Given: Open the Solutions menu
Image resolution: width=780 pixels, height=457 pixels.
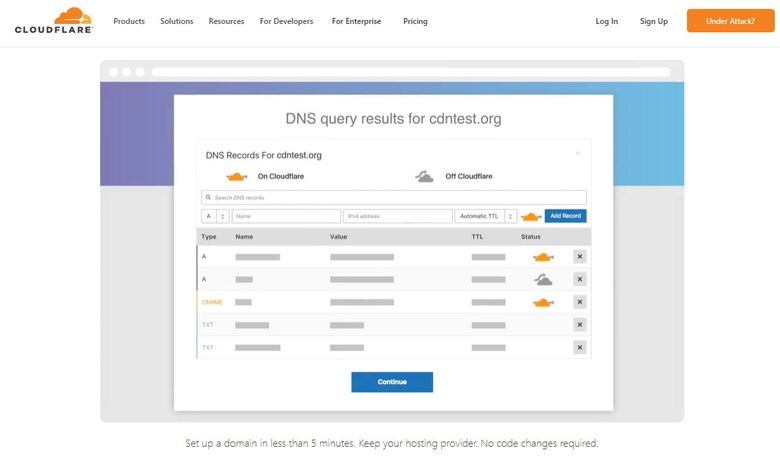Looking at the screenshot, I should 177,21.
